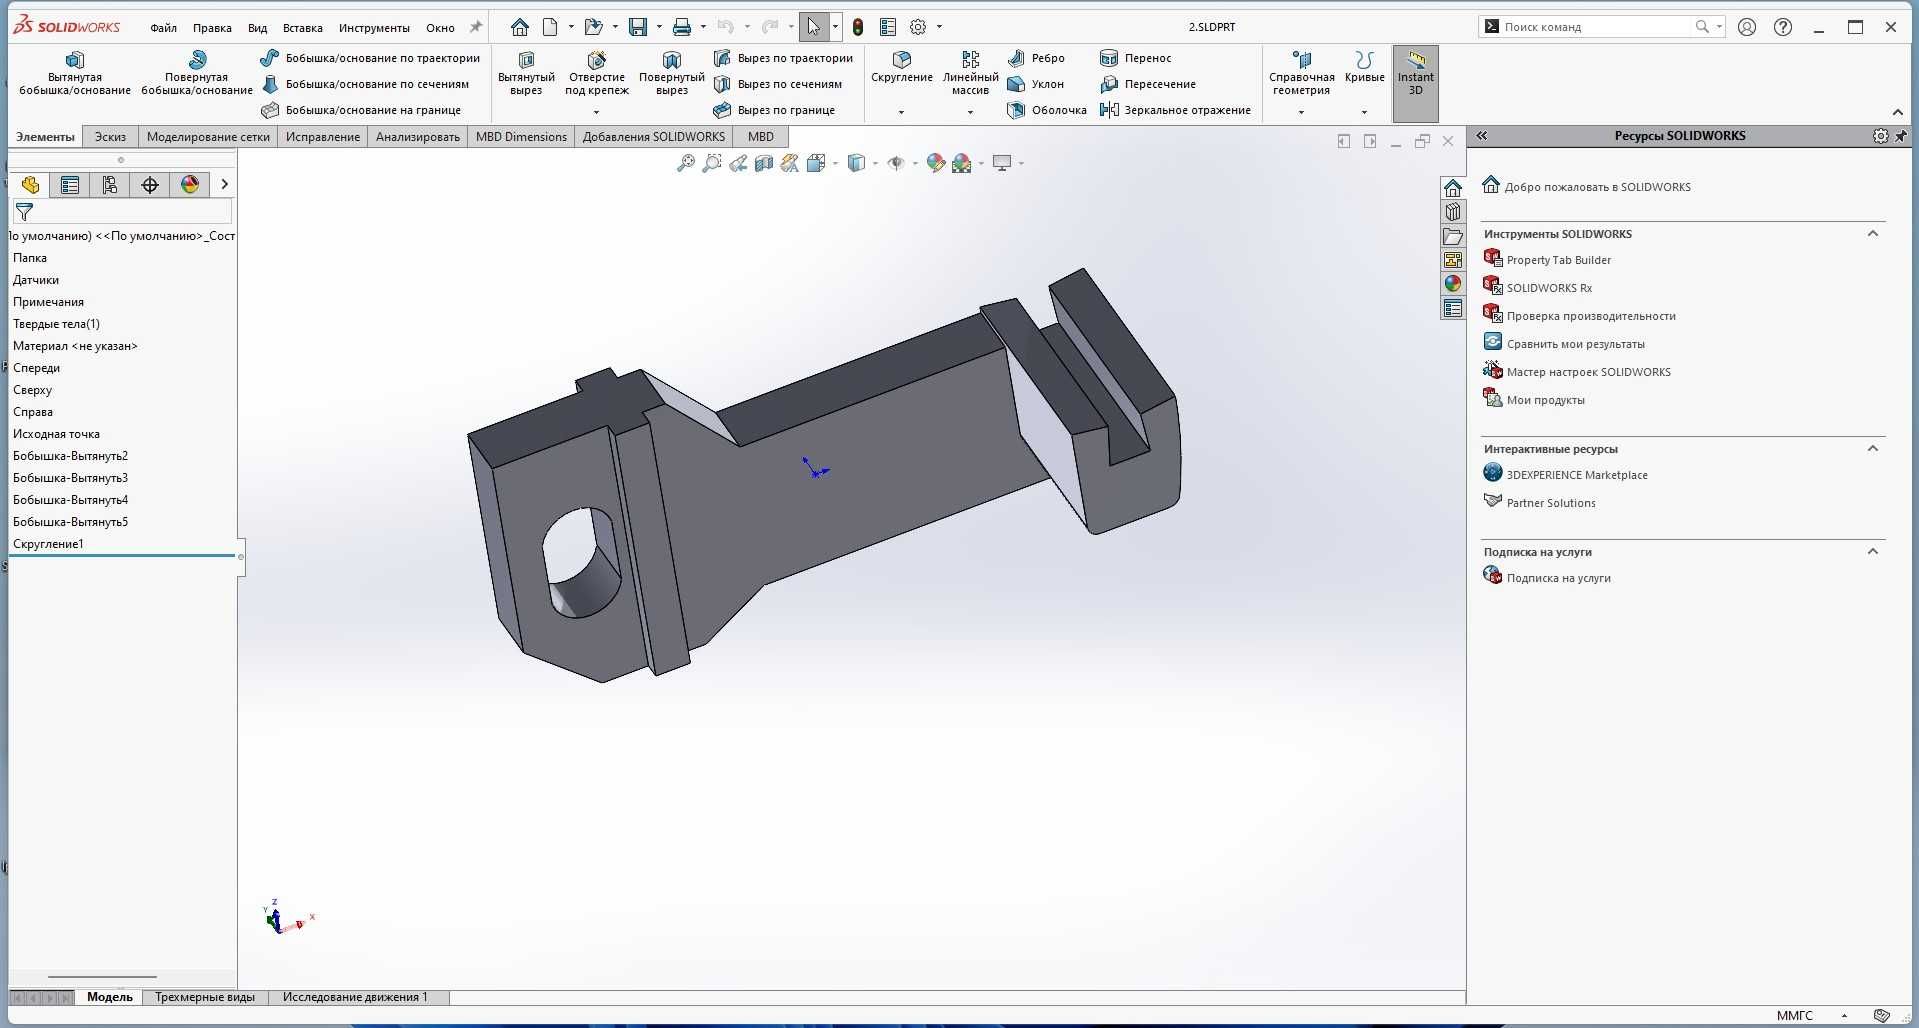Screen dimensions: 1919x1028
Task: Open the PropertyManager tab icon
Action: (70, 184)
